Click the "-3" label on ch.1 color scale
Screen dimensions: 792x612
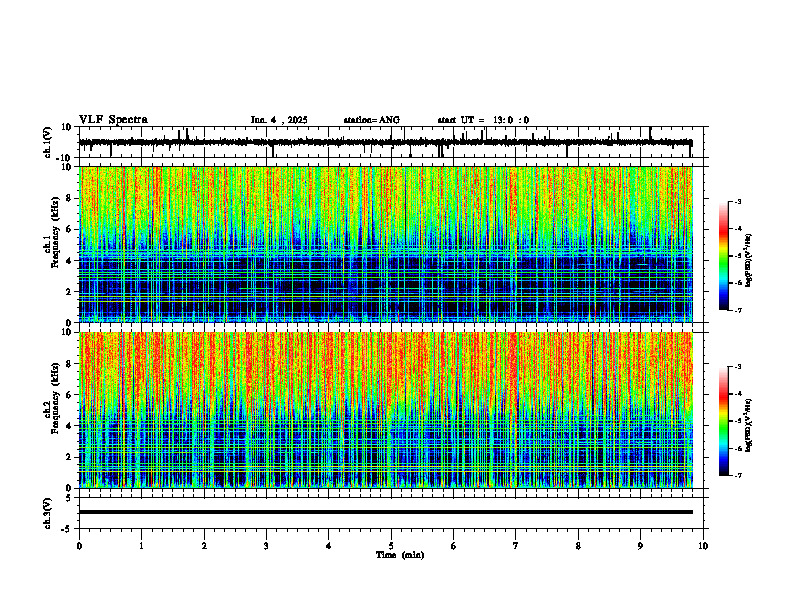(x=737, y=201)
